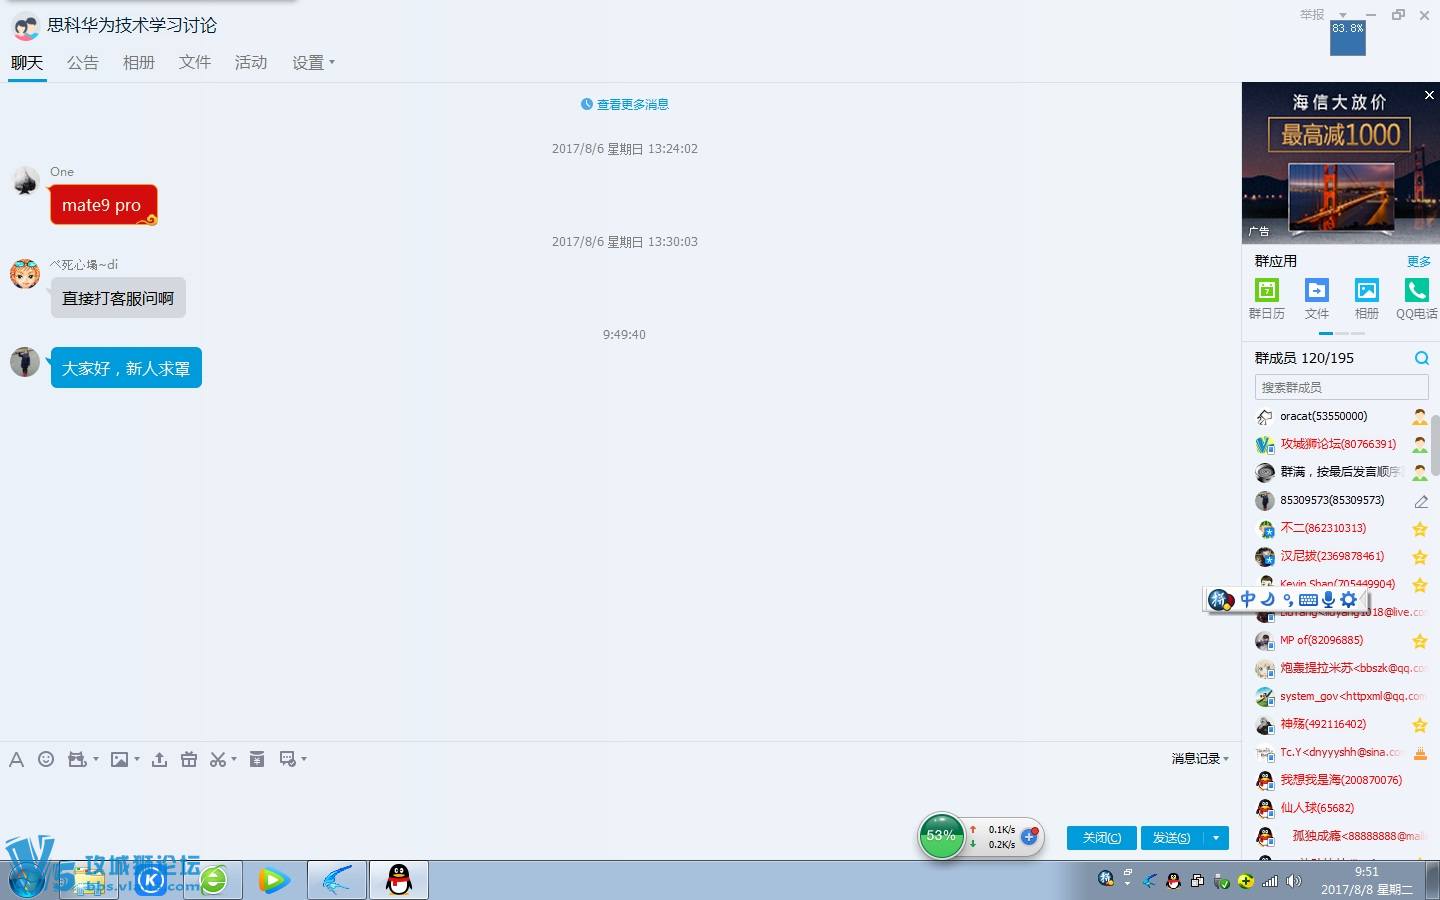Expand the scissors screenshot options arrow
1440x900 pixels.
234,760
